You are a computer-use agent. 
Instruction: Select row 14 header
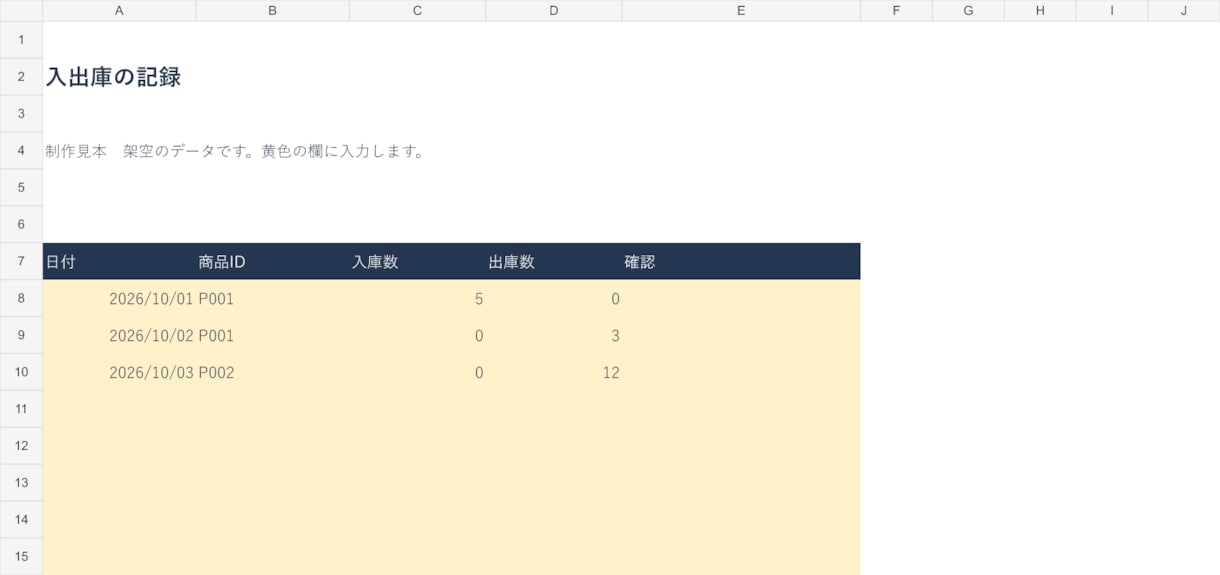21,520
